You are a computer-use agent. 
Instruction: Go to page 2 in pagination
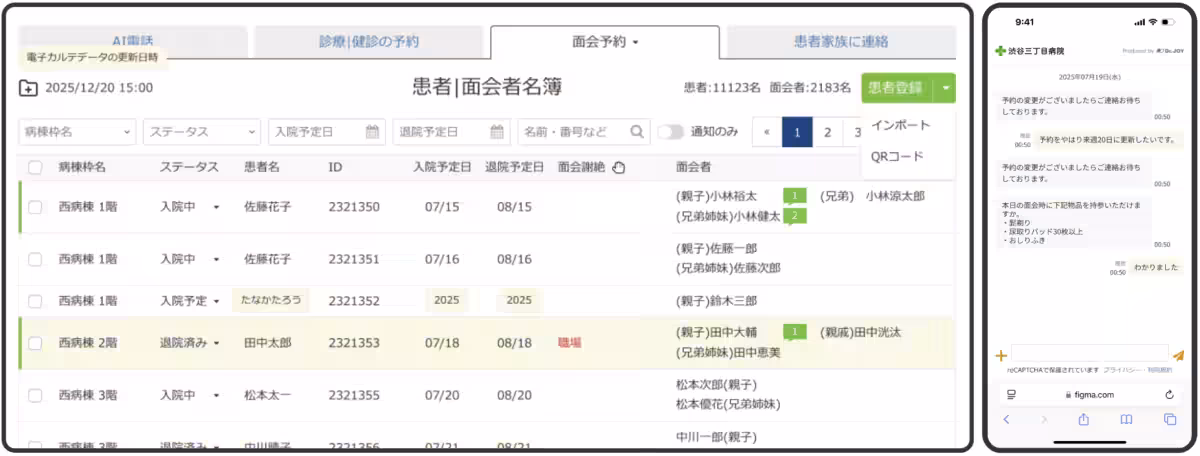[x=827, y=132]
